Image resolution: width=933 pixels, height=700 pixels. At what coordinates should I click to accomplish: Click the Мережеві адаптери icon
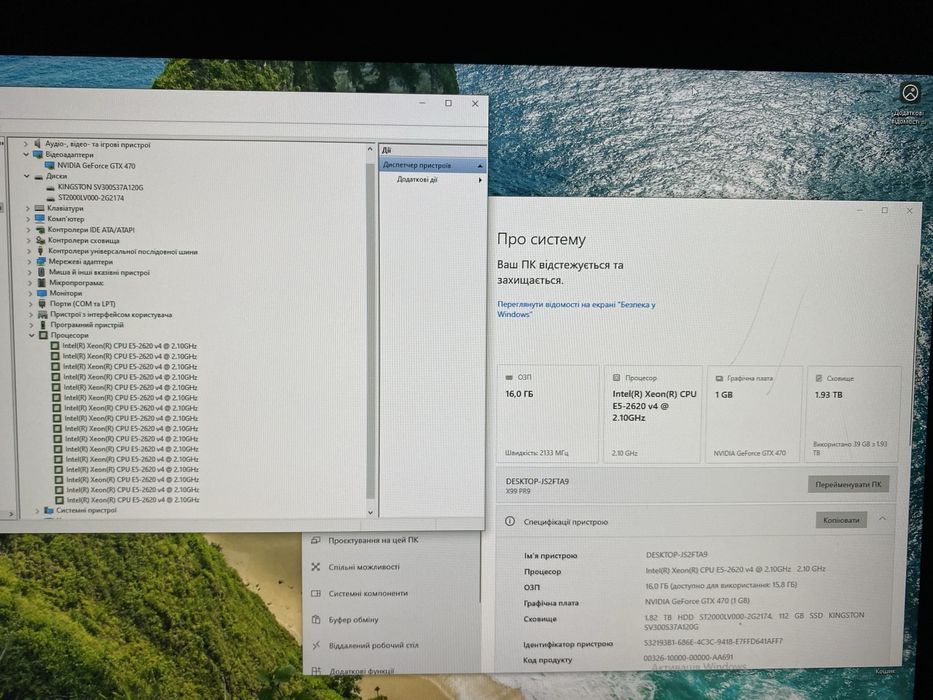click(41, 261)
